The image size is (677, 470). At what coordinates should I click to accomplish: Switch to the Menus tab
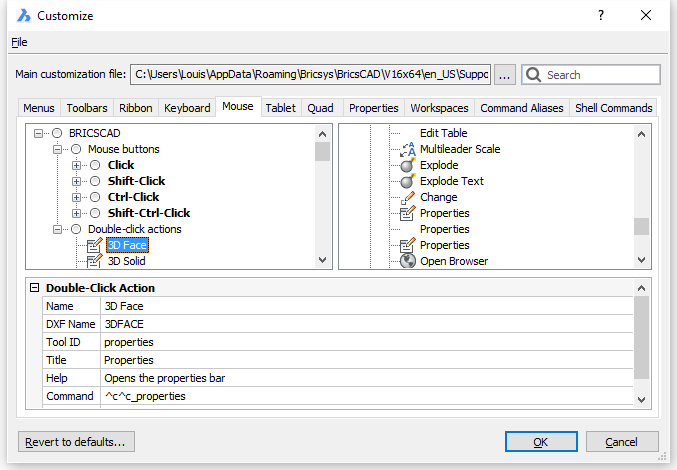point(39,108)
